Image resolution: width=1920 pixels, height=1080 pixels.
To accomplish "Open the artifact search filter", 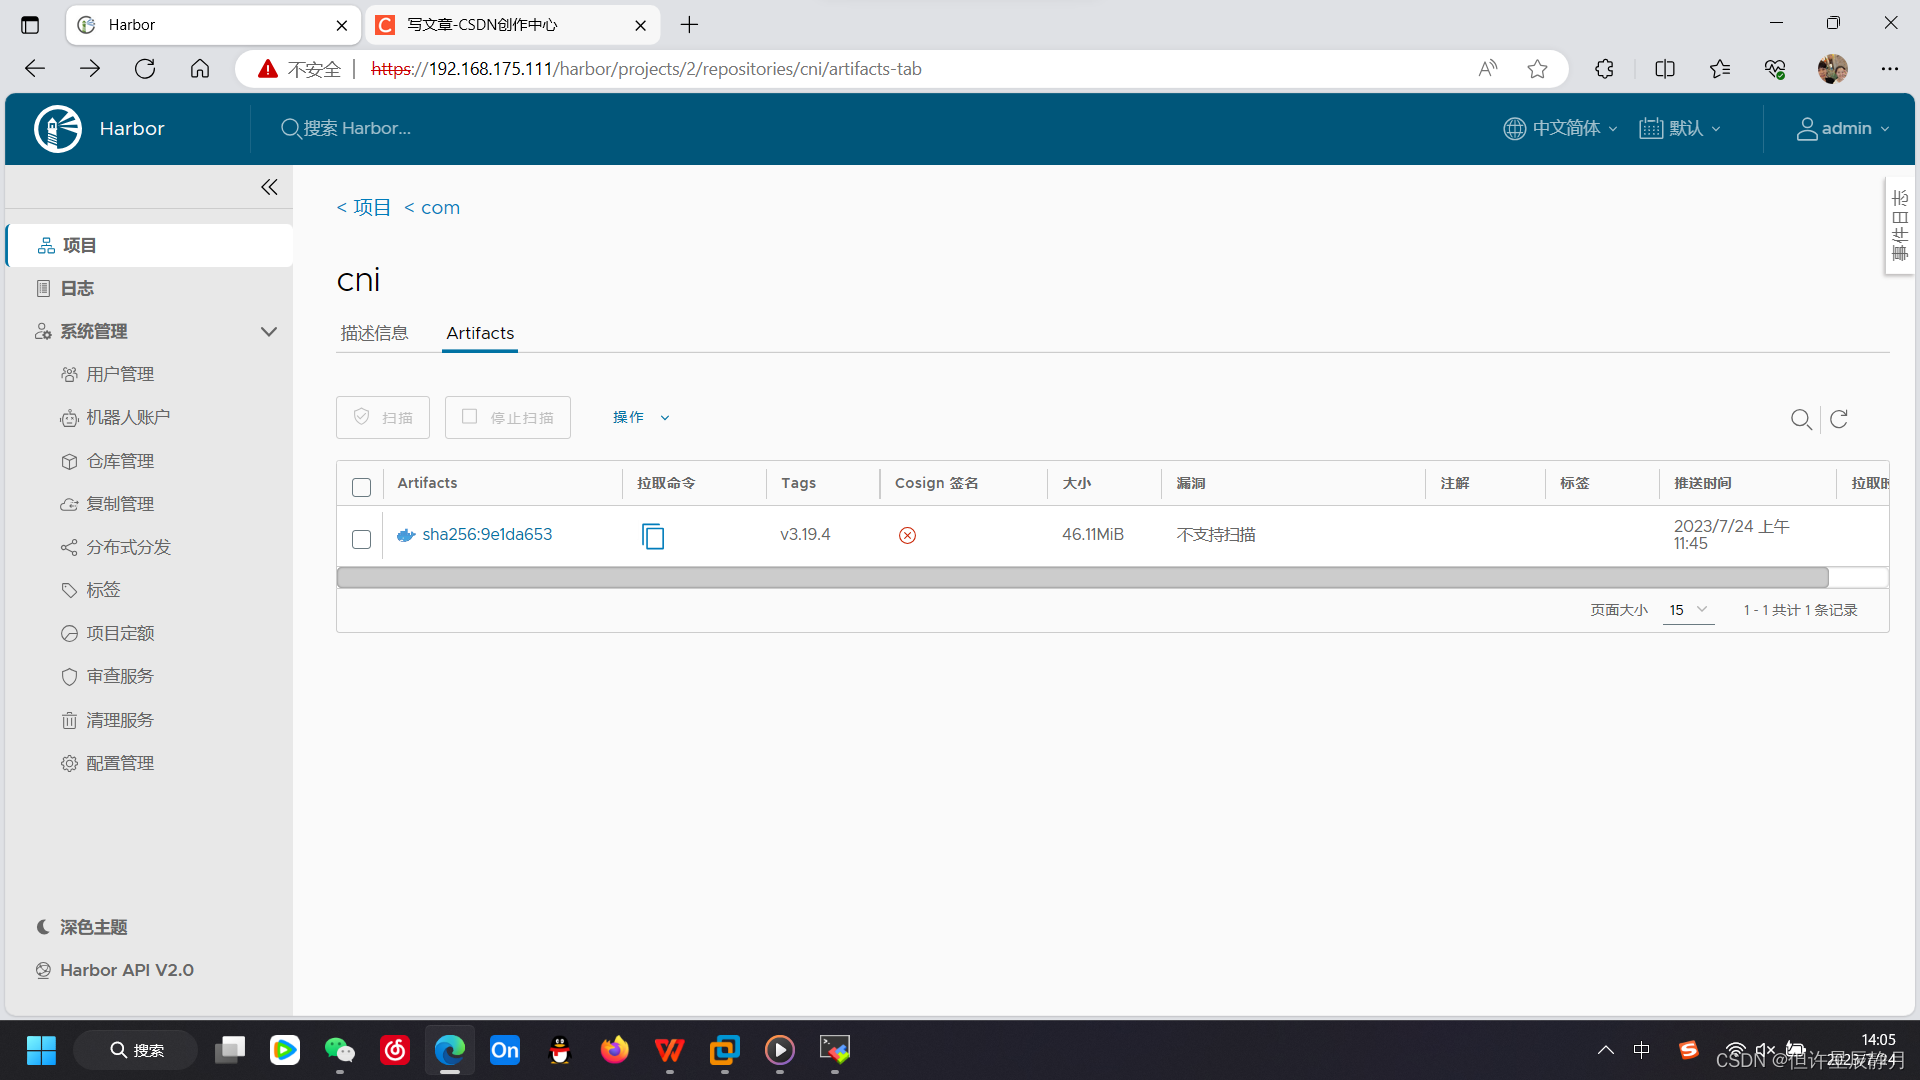I will 1802,419.
